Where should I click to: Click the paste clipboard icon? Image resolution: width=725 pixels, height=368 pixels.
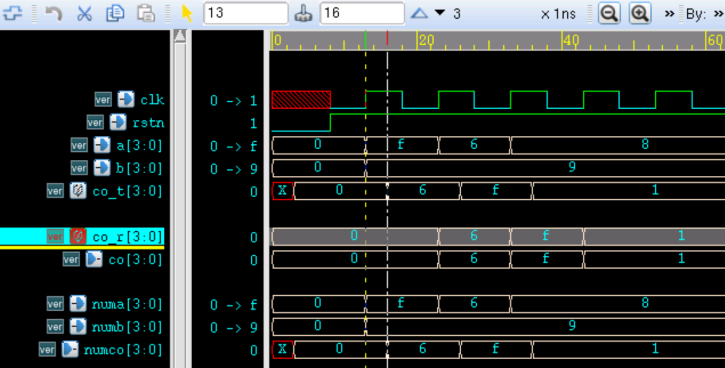pos(146,13)
